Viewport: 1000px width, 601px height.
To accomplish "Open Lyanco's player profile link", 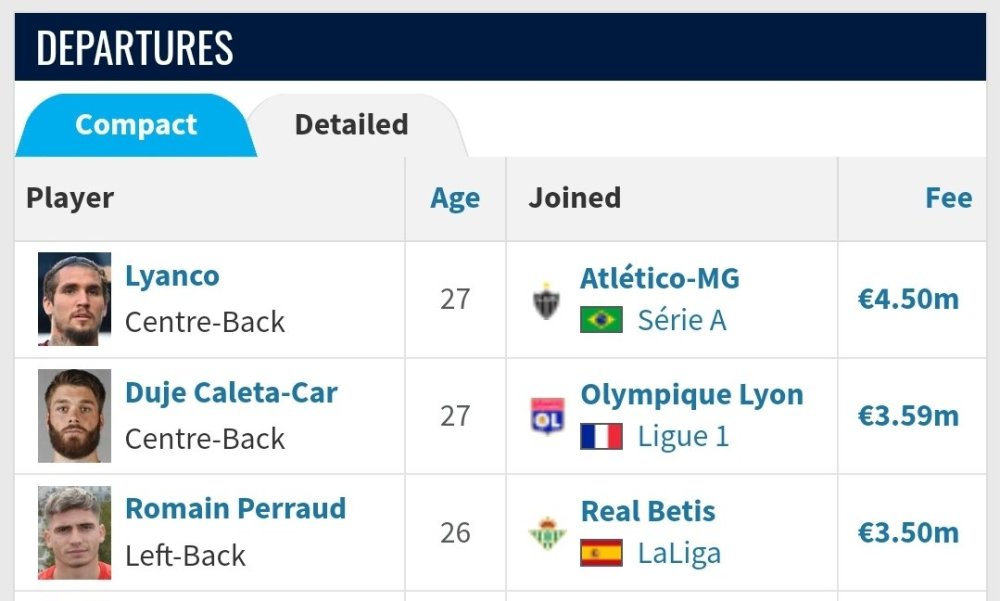I will (172, 276).
